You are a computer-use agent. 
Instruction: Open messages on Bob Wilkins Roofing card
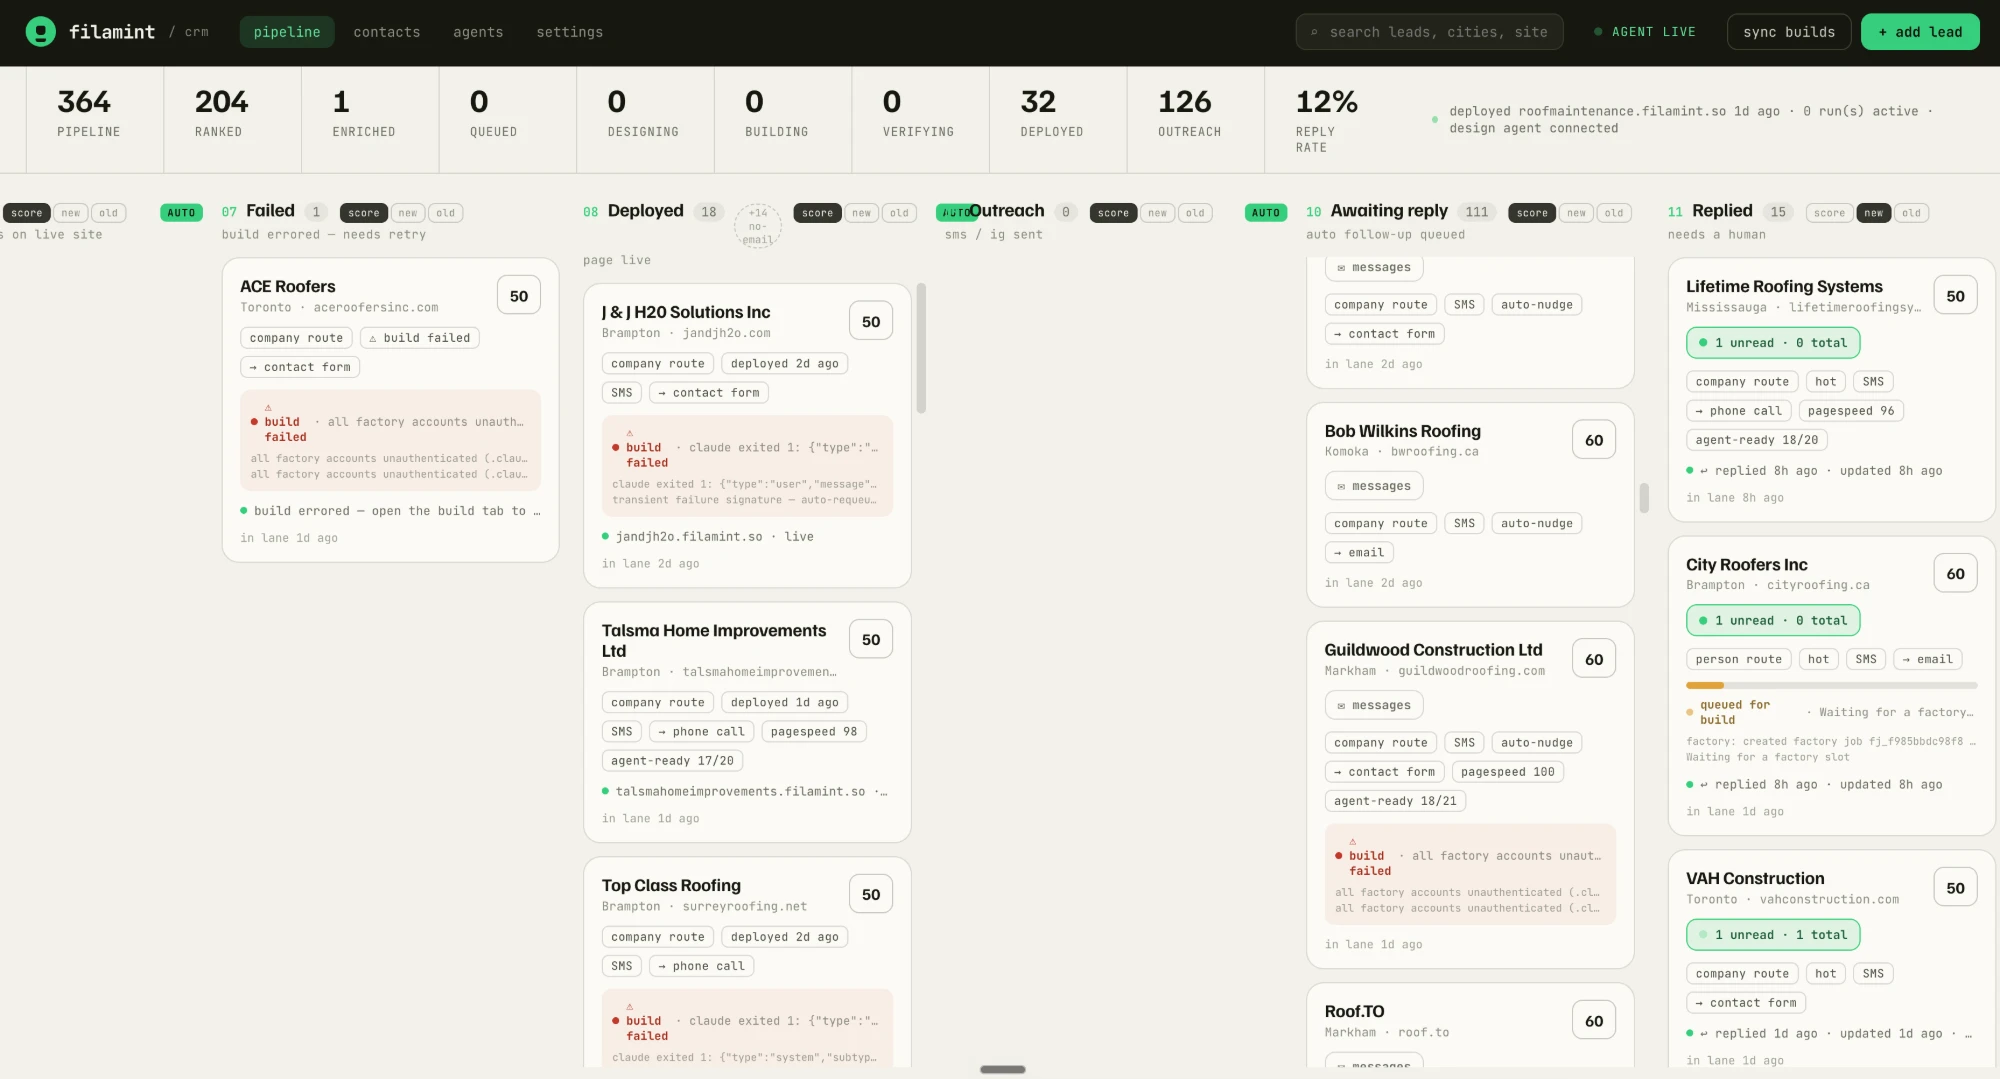point(1374,486)
